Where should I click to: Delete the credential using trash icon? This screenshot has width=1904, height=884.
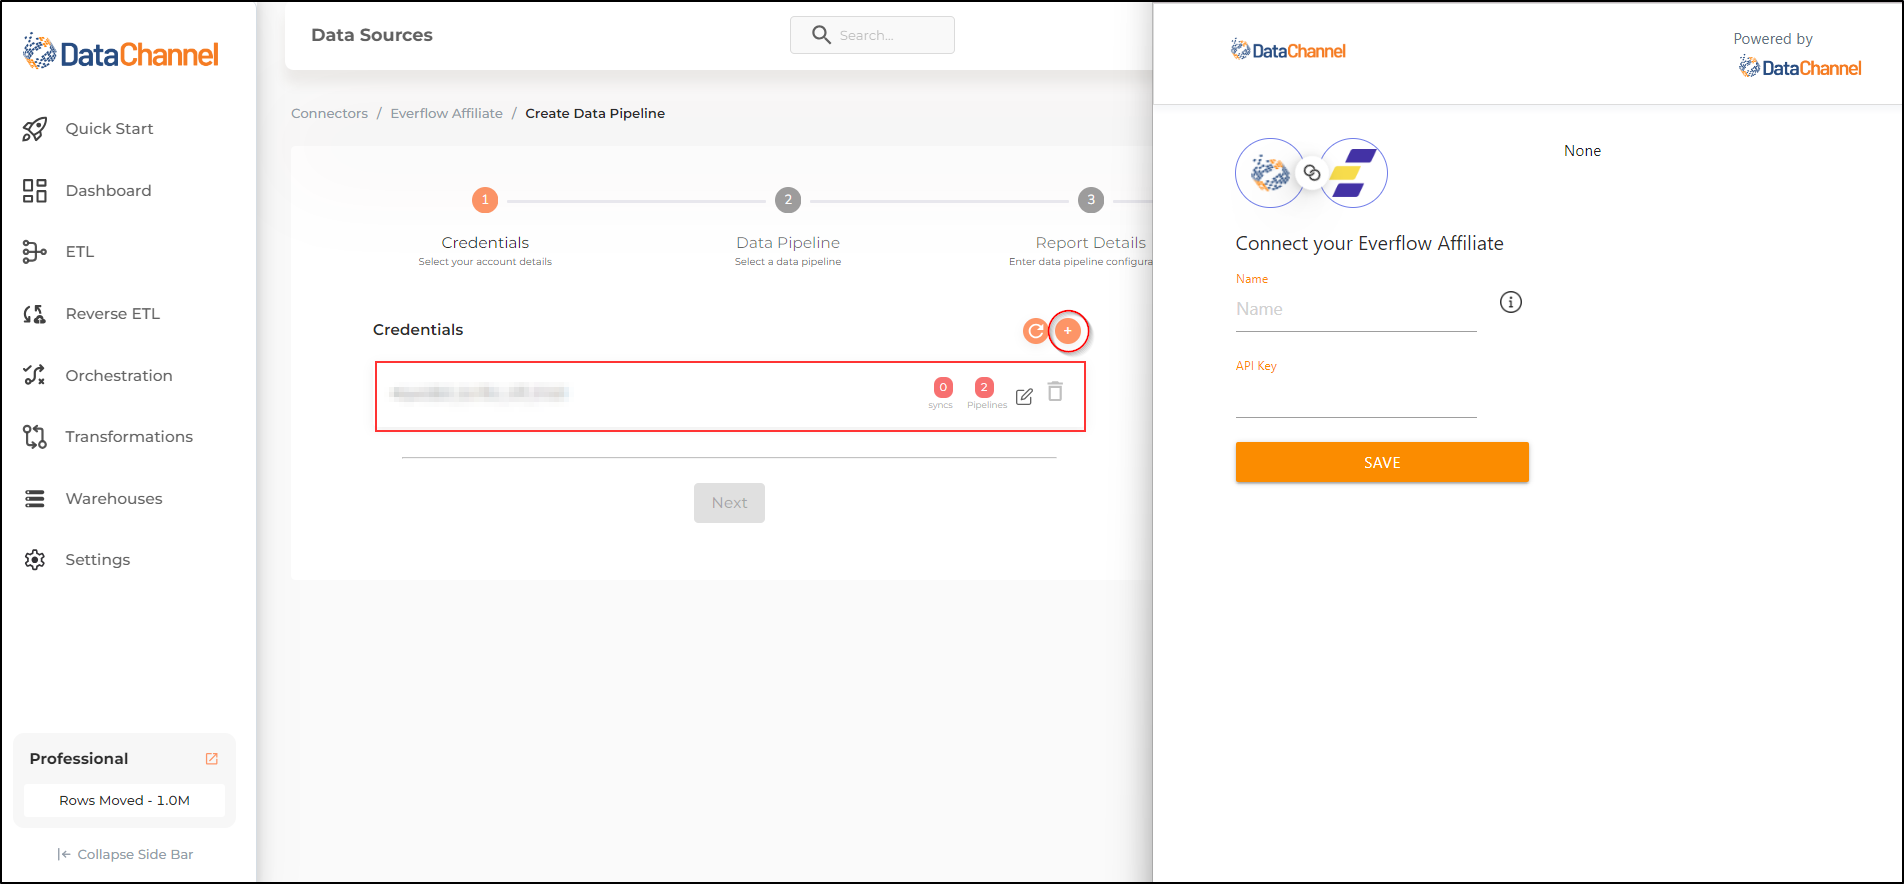[1055, 392]
